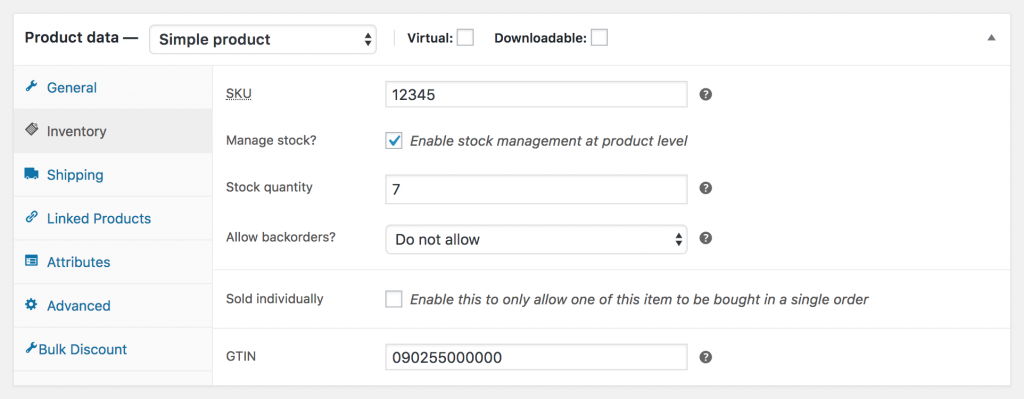Viewport: 1024px width, 399px height.
Task: Click the Linked Products chain icon
Action: [31, 217]
